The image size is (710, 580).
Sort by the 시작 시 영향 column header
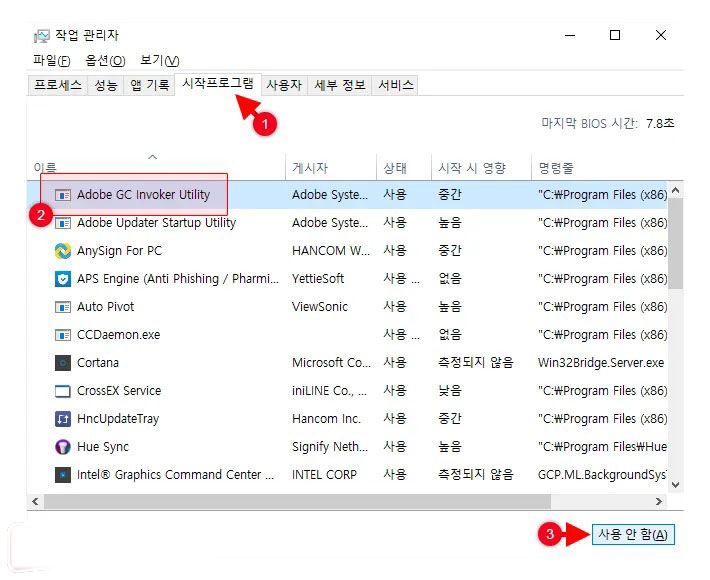click(481, 167)
